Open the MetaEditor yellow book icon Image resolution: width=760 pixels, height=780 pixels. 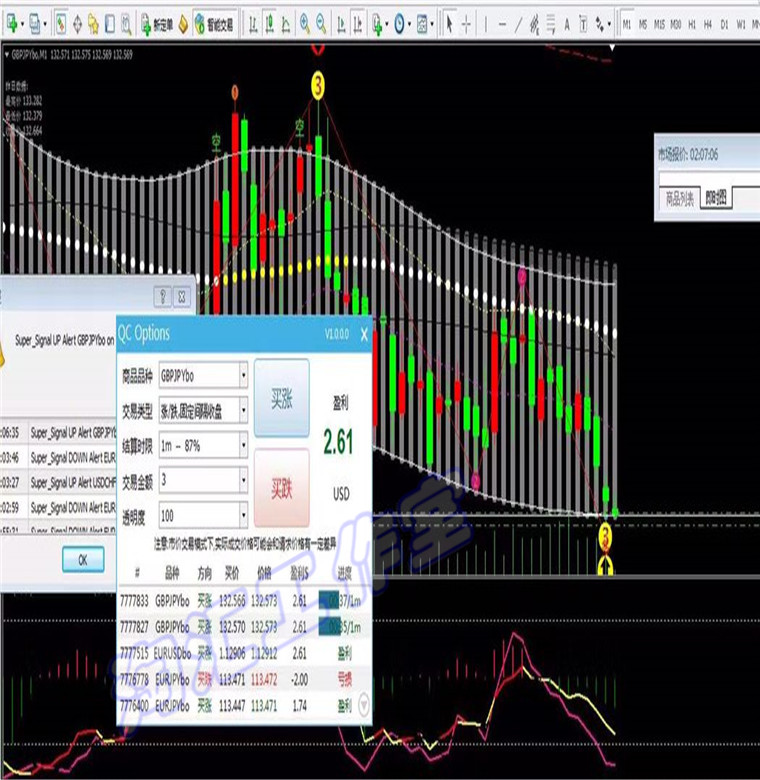pyautogui.click(x=184, y=24)
